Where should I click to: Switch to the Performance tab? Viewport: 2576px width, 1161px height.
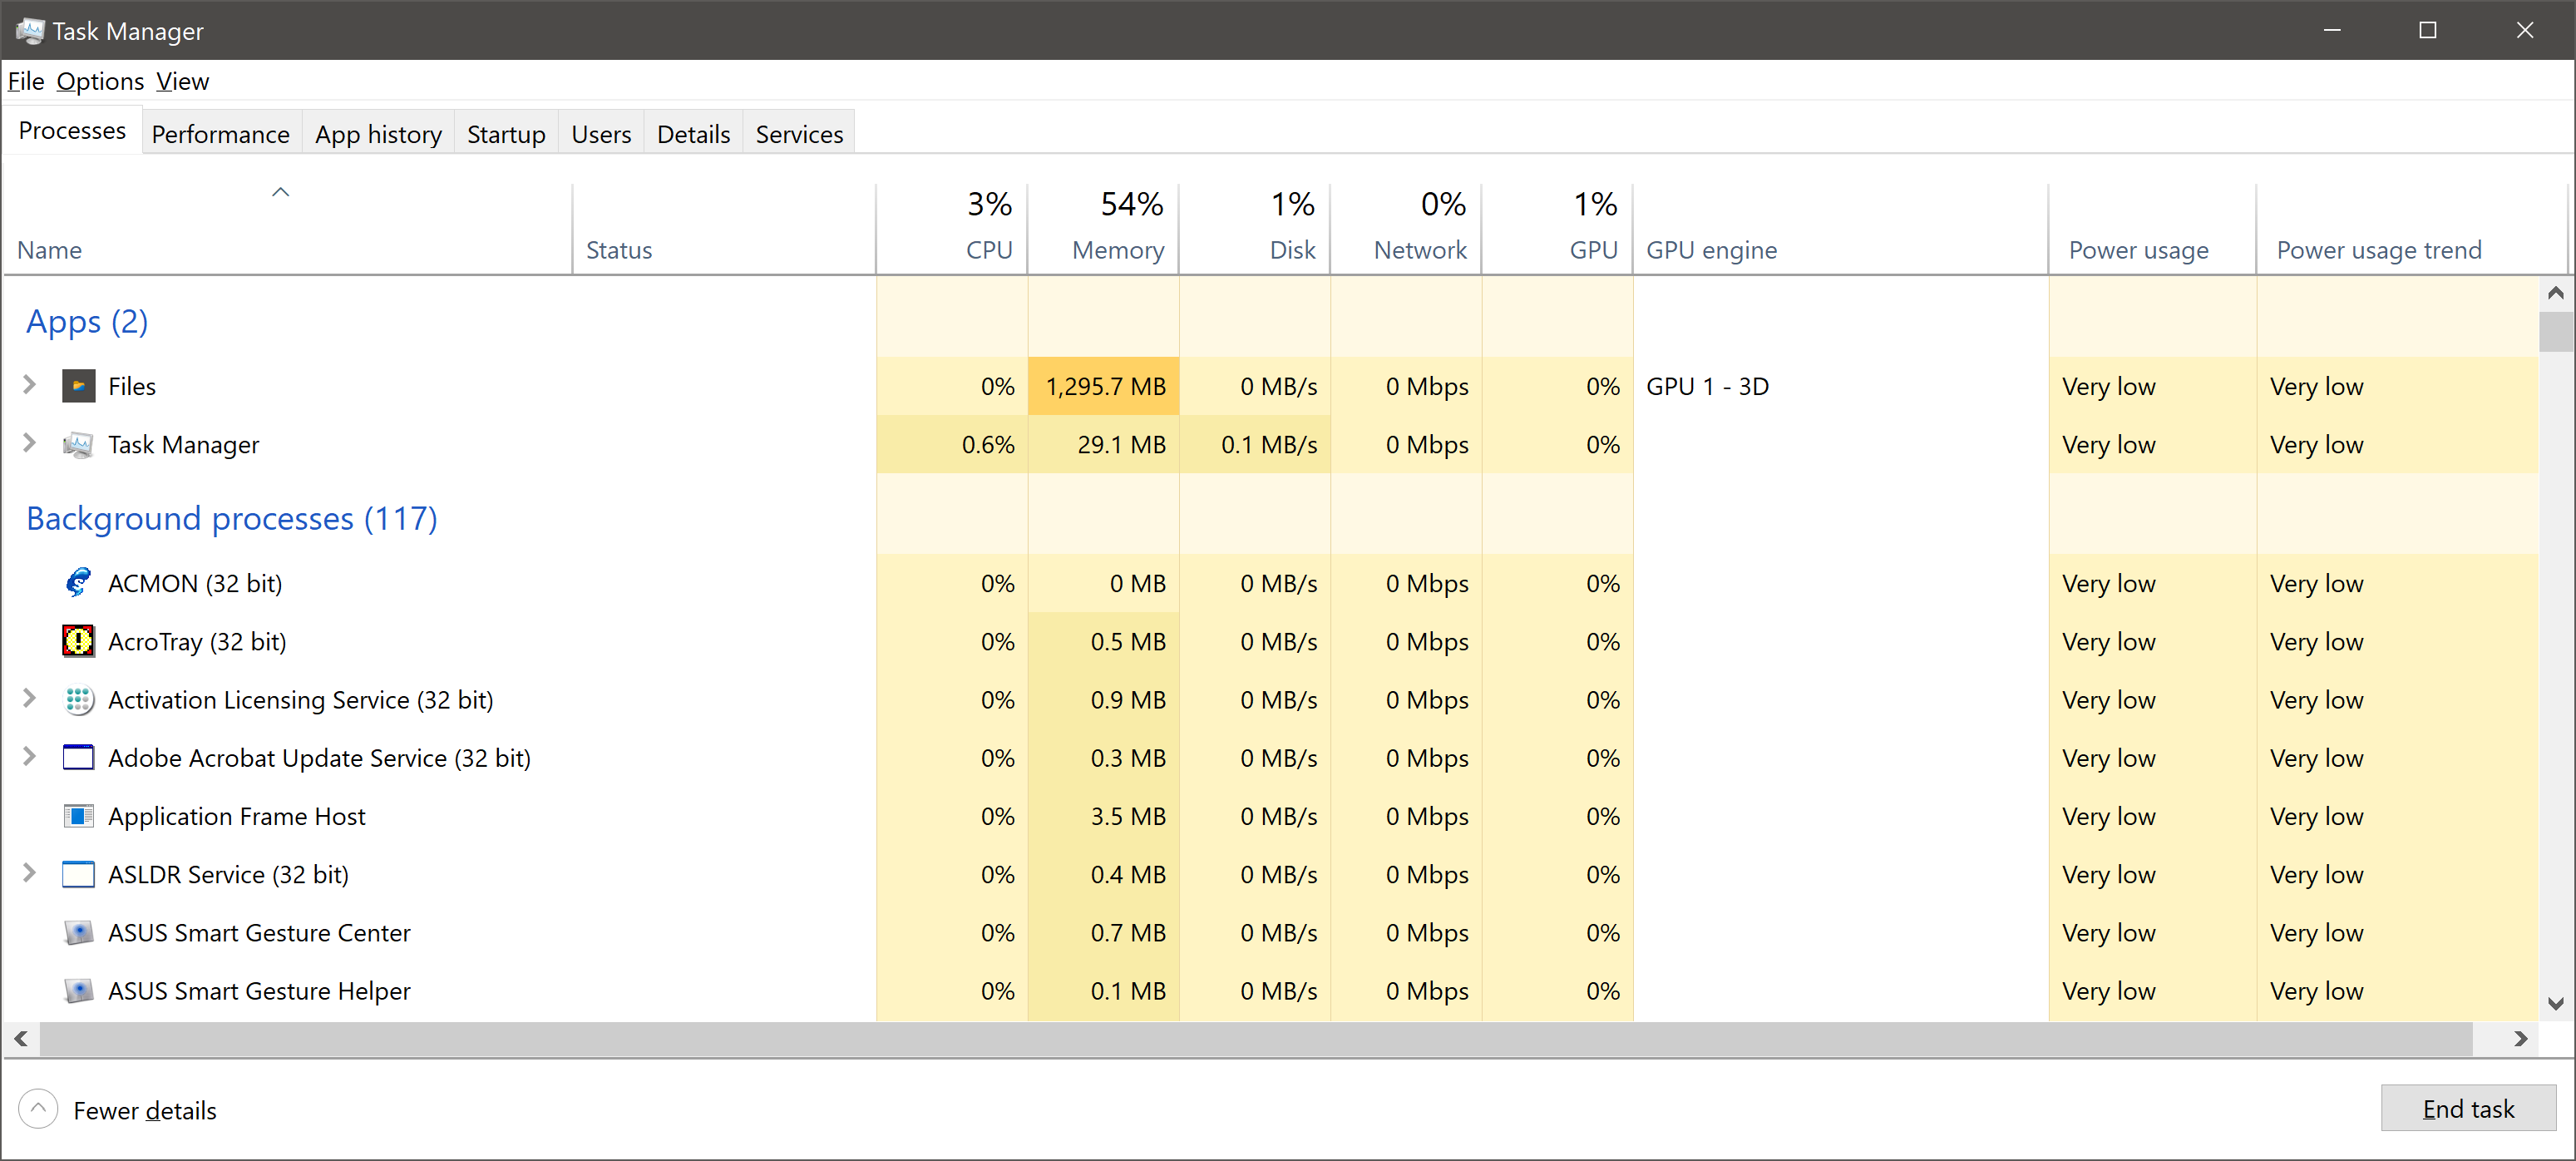220,133
